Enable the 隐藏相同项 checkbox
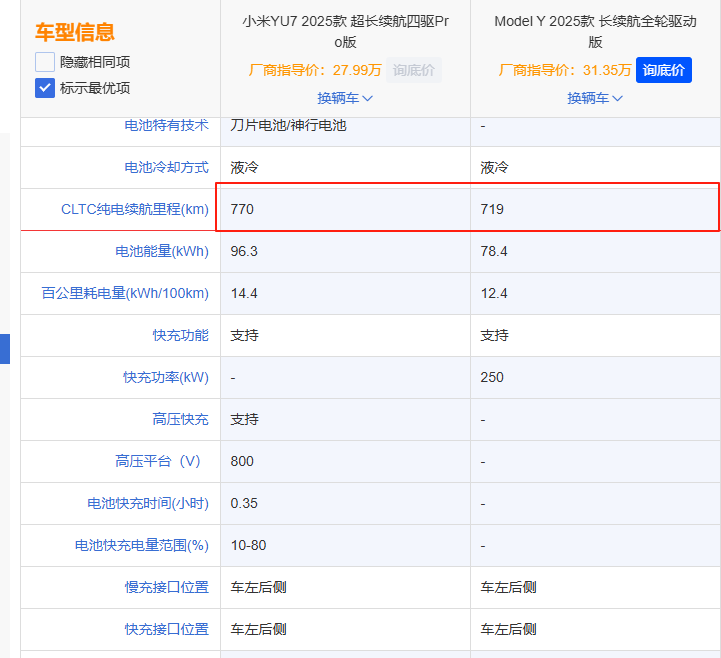Image resolution: width=721 pixels, height=658 pixels. (x=45, y=62)
